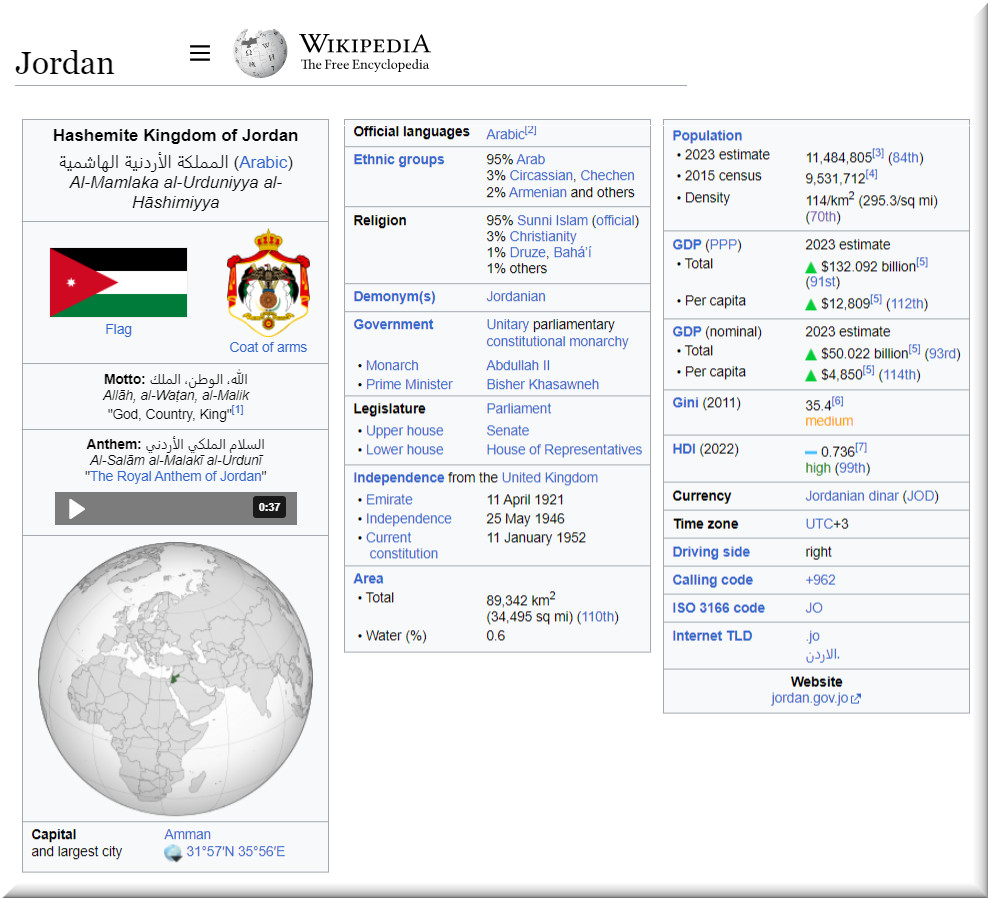Open the Jordanian dinar link

tap(852, 496)
